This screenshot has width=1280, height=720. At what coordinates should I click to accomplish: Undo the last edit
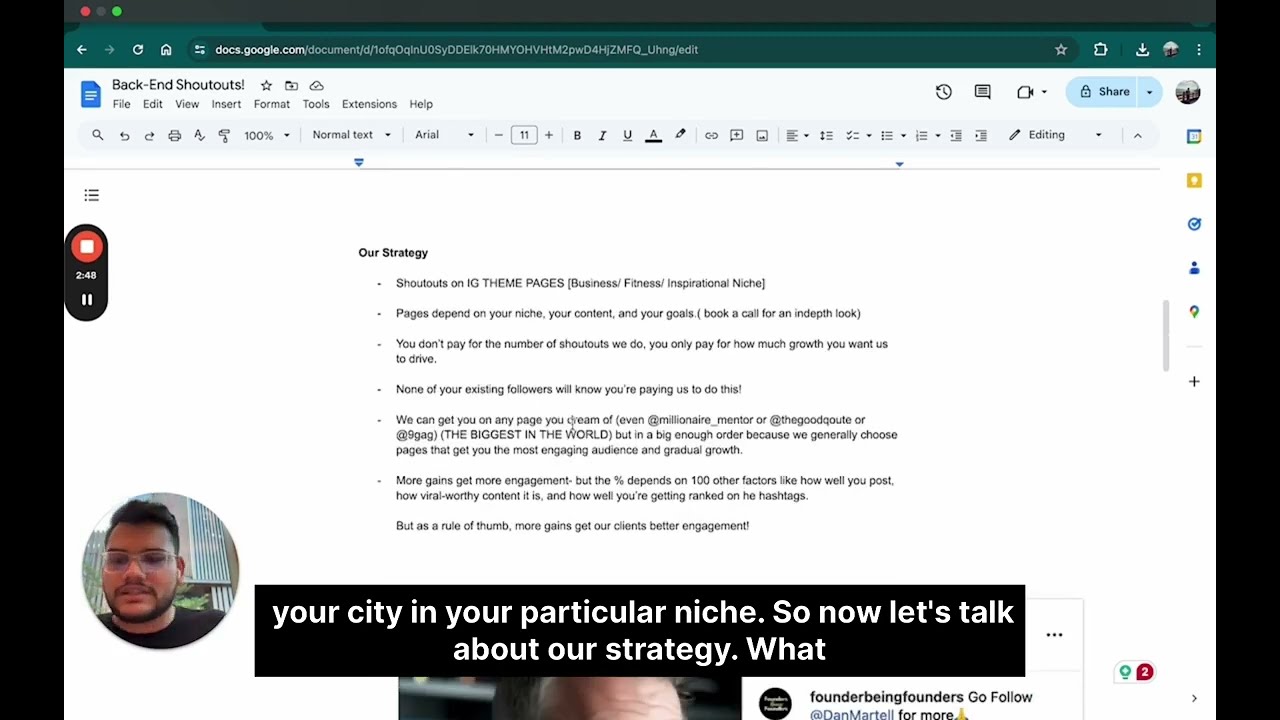point(124,135)
